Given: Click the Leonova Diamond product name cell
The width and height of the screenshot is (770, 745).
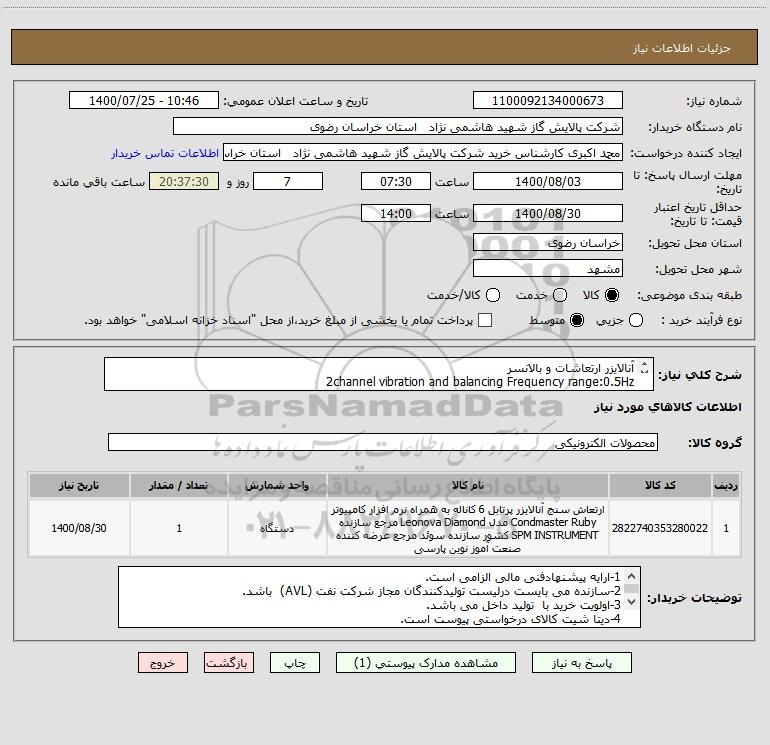Looking at the screenshot, I should [x=468, y=528].
